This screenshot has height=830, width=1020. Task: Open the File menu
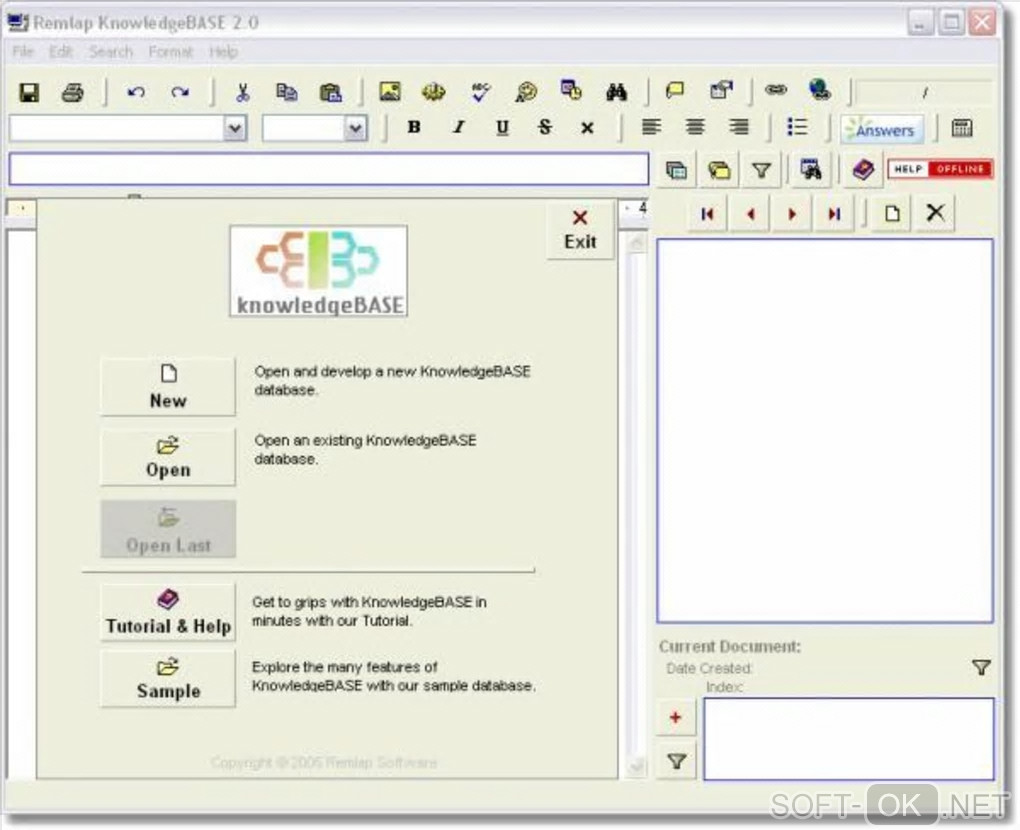point(23,51)
